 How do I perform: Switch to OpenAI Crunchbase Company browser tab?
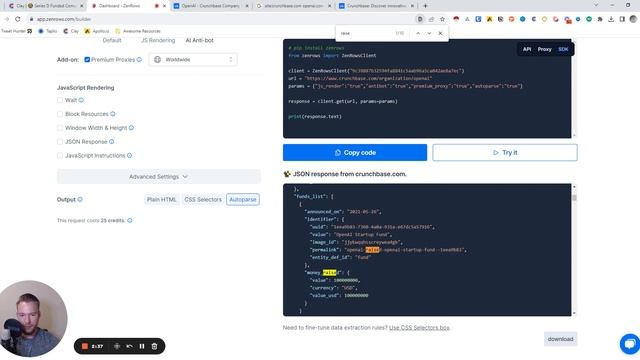coord(210,6)
